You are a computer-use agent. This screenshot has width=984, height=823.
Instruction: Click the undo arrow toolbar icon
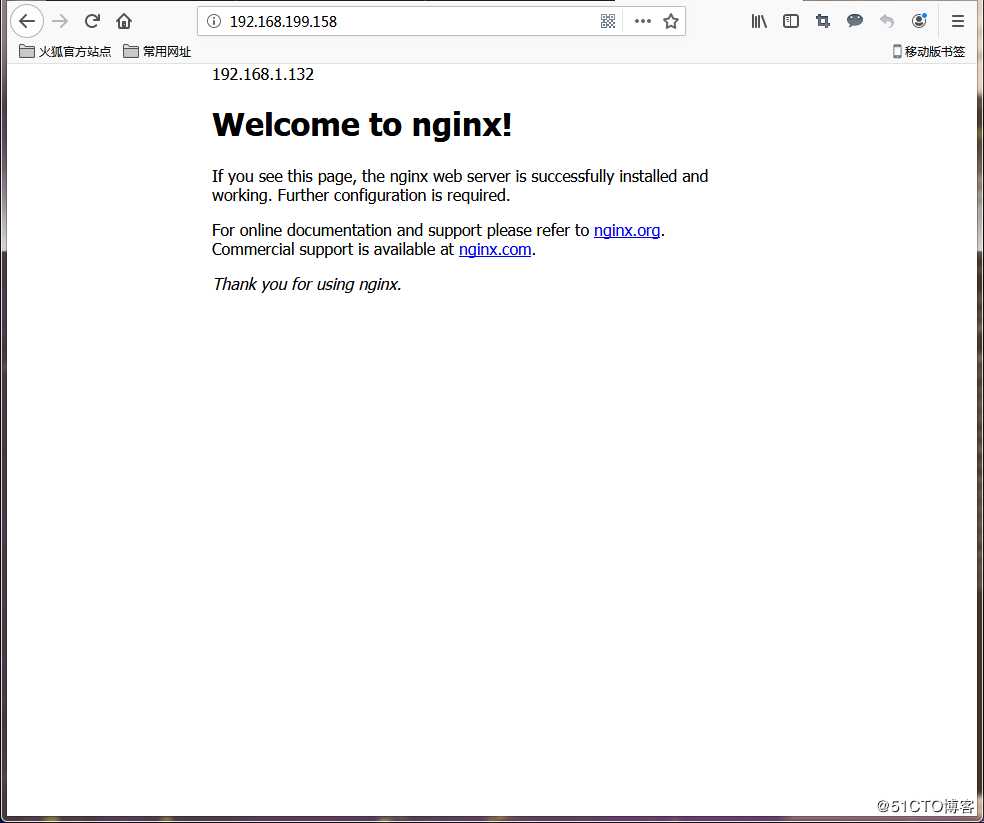coord(887,21)
